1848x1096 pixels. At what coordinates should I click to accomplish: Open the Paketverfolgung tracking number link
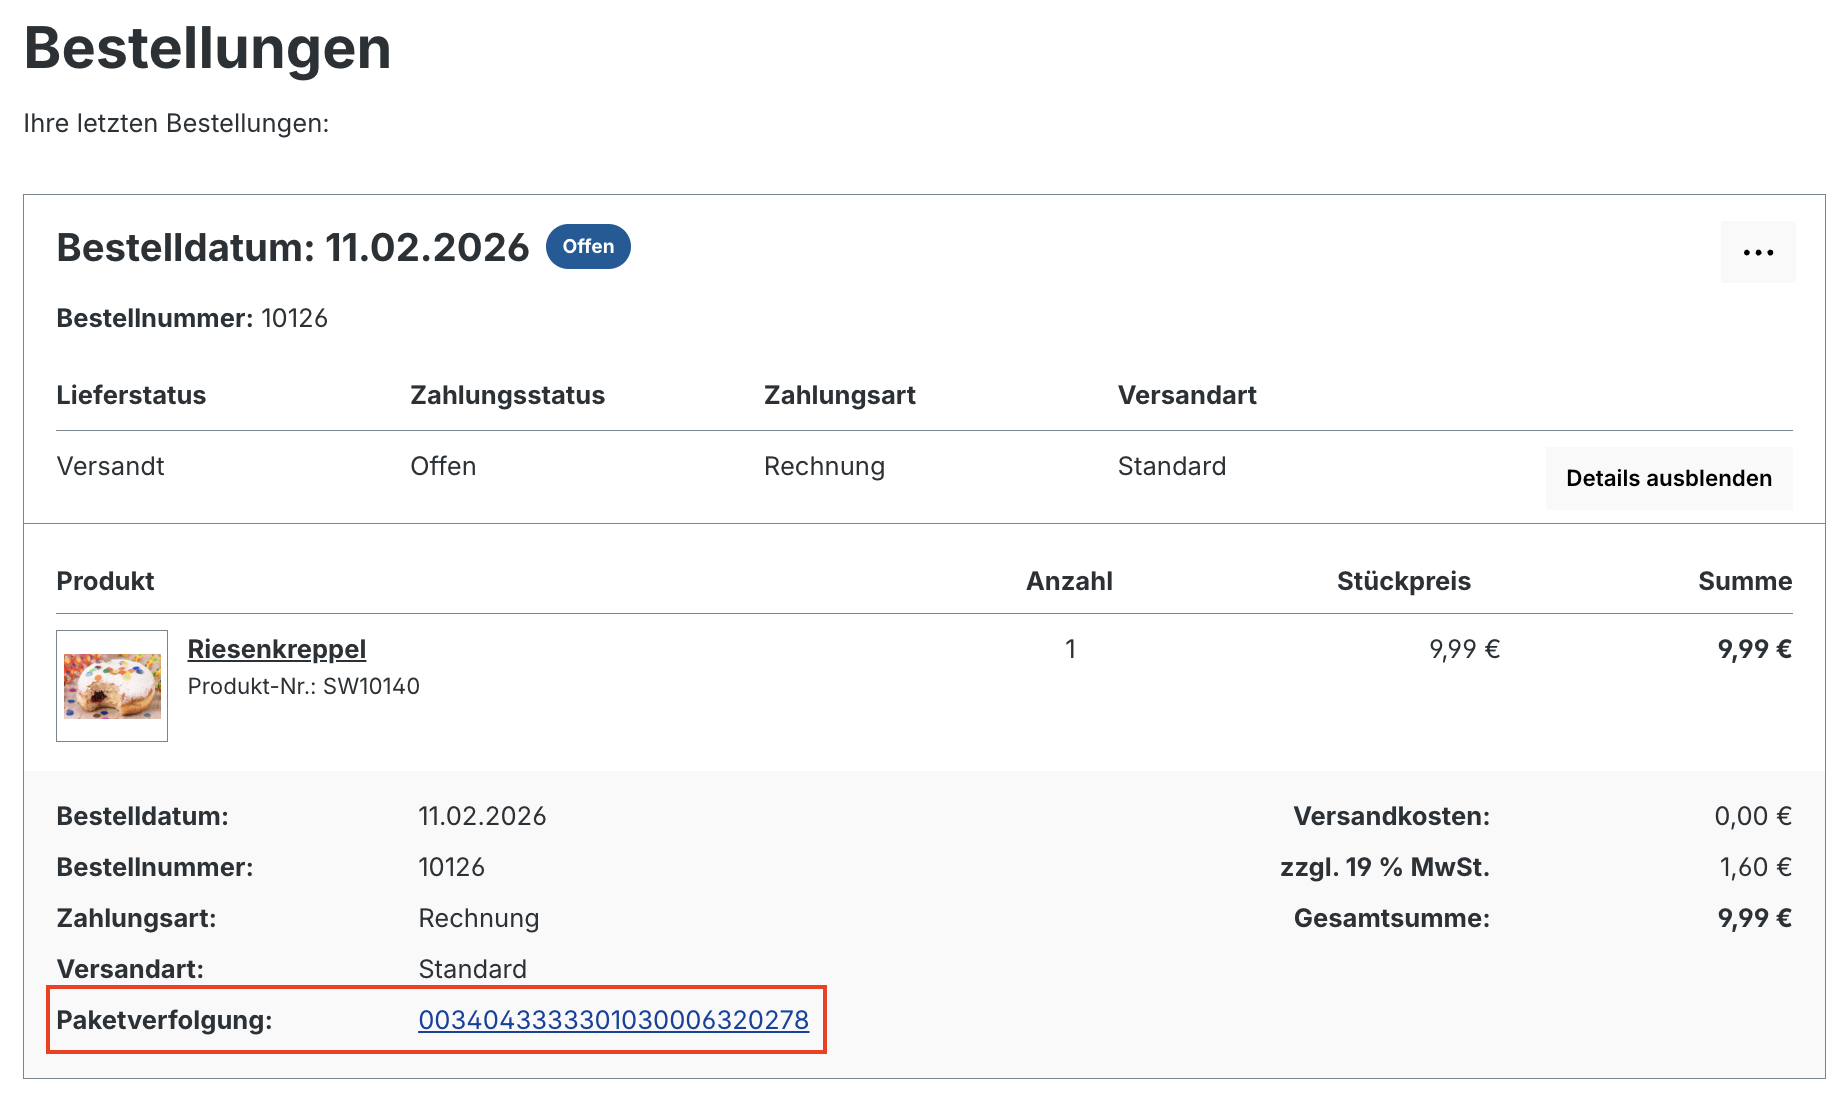(x=613, y=1020)
